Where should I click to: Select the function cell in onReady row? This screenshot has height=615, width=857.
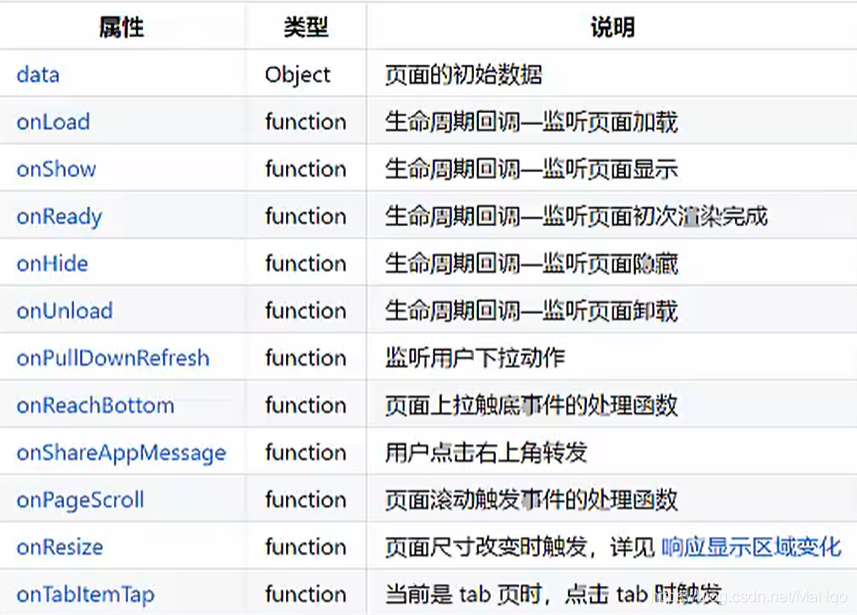pos(306,216)
